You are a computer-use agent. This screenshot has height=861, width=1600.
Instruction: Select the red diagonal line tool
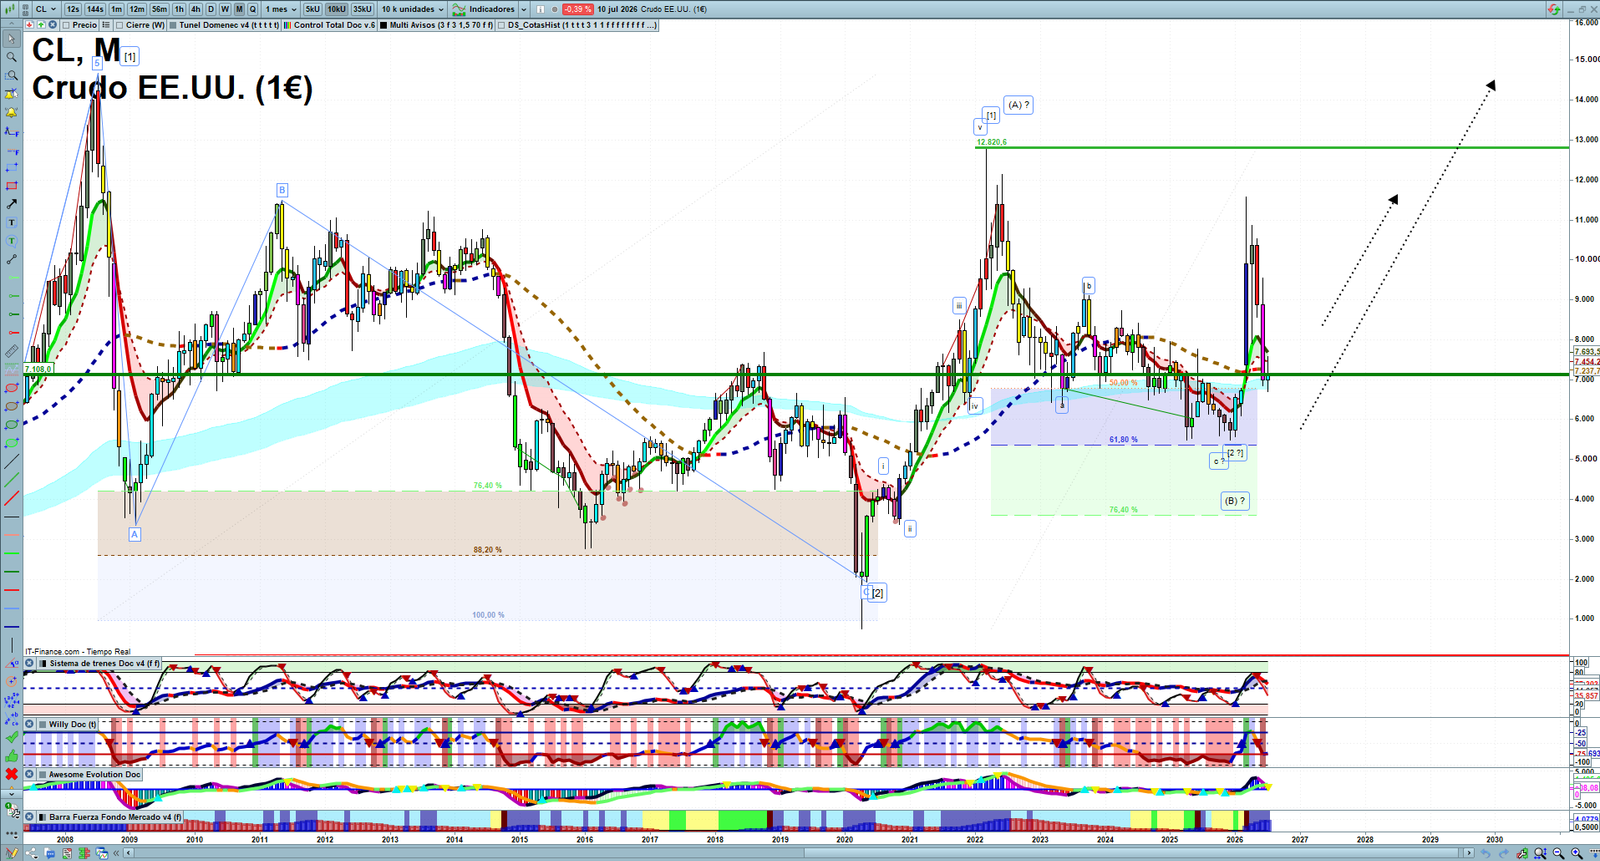coord(11,498)
